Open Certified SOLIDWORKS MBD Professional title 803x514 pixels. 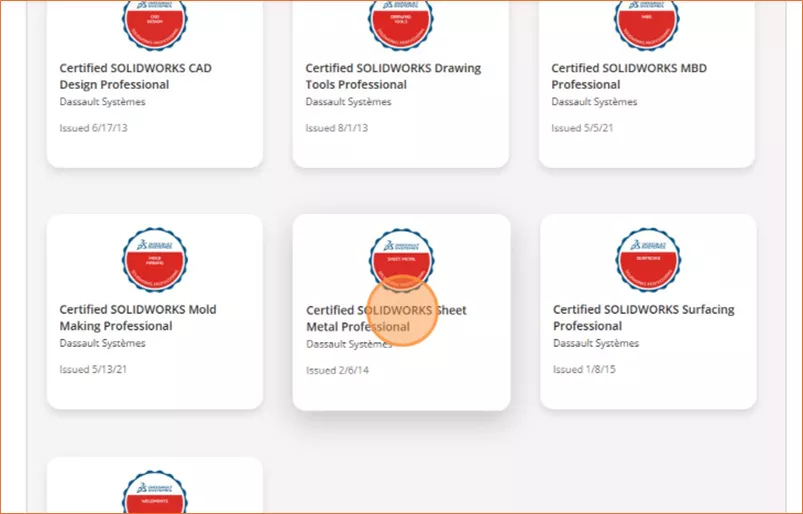pyautogui.click(x=629, y=76)
